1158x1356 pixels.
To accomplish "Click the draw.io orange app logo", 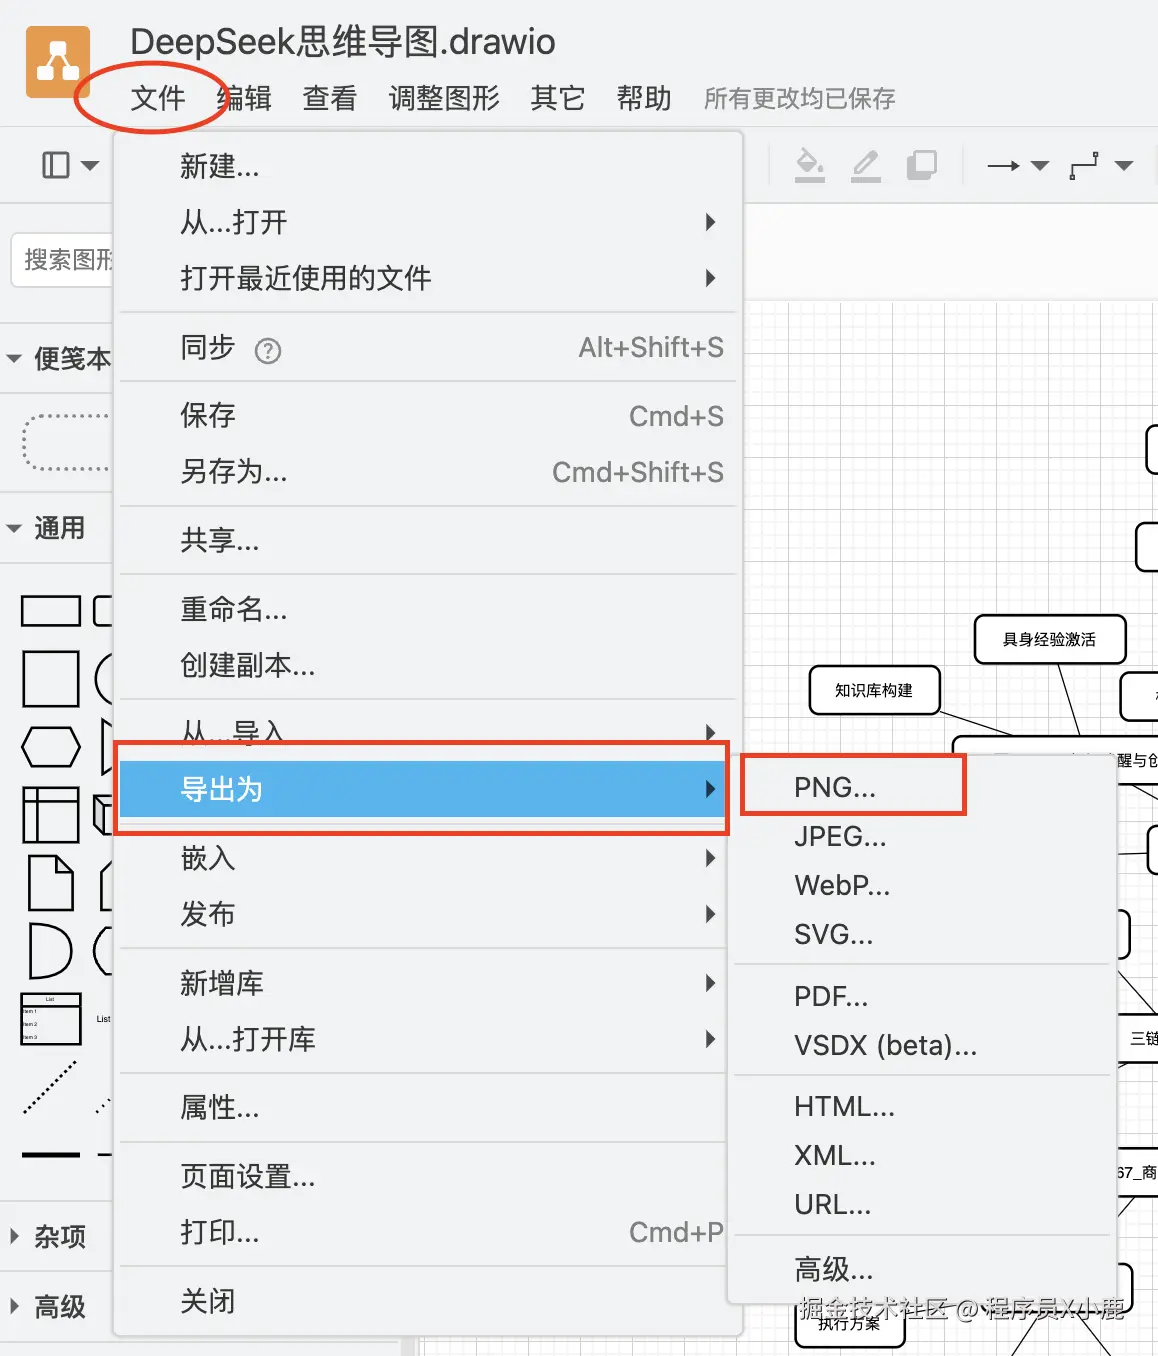I will click(58, 62).
